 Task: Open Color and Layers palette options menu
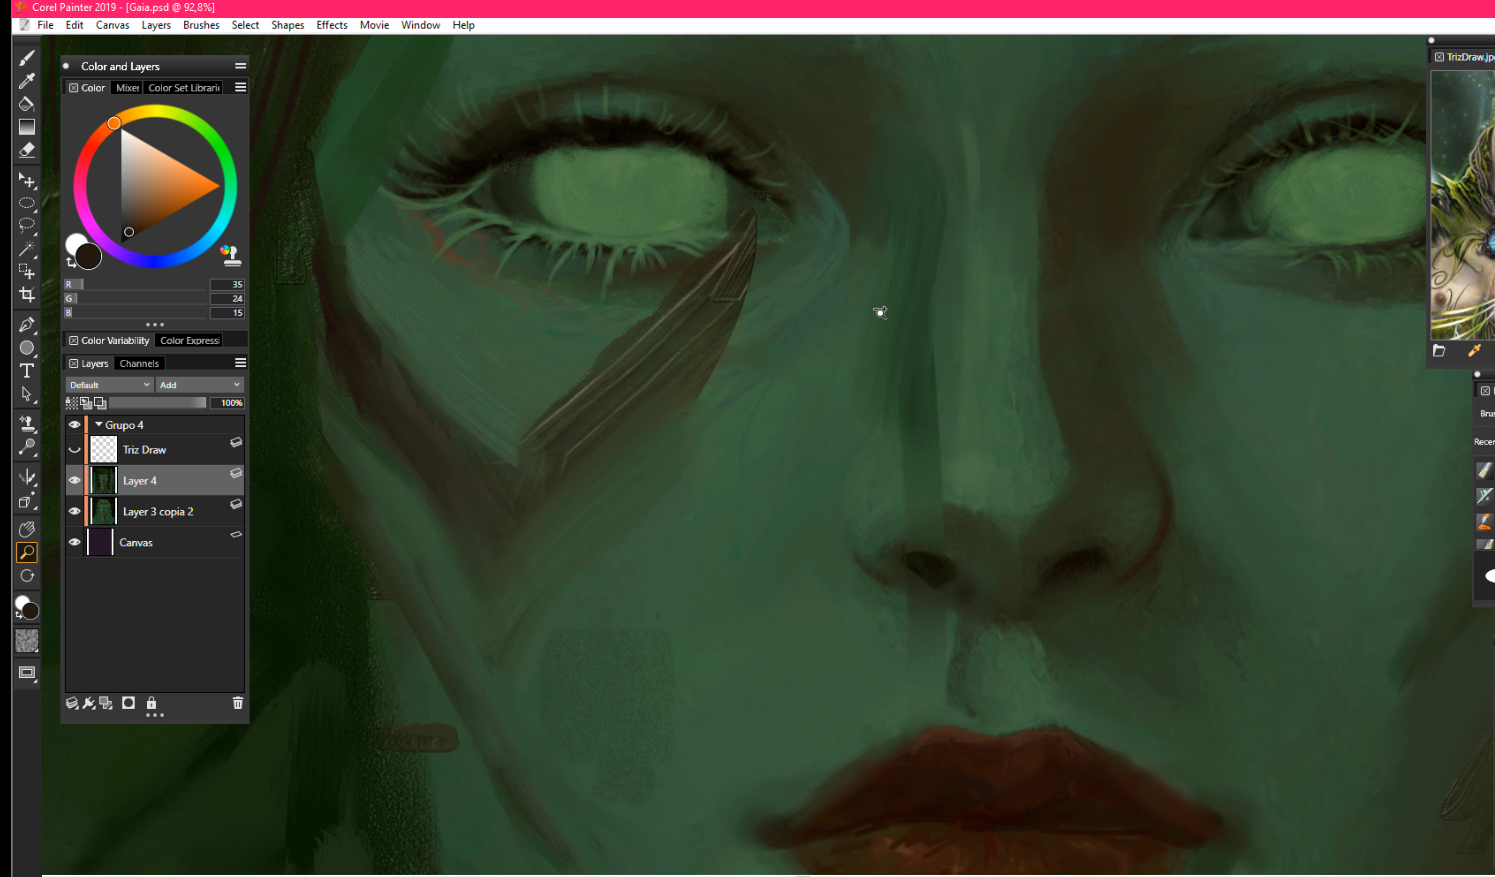pyautogui.click(x=240, y=66)
